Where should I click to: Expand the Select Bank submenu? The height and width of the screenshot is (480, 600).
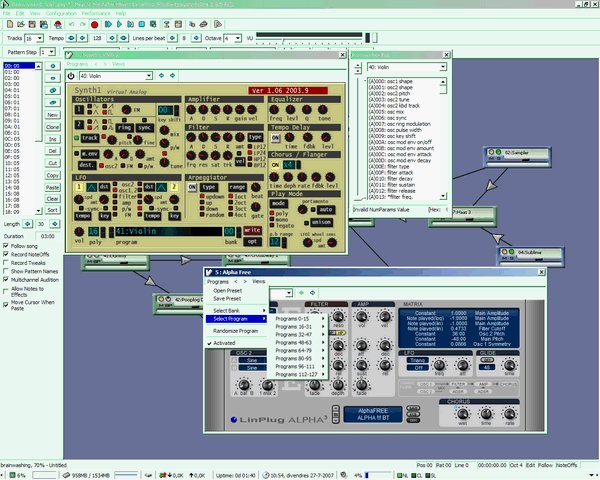click(236, 310)
